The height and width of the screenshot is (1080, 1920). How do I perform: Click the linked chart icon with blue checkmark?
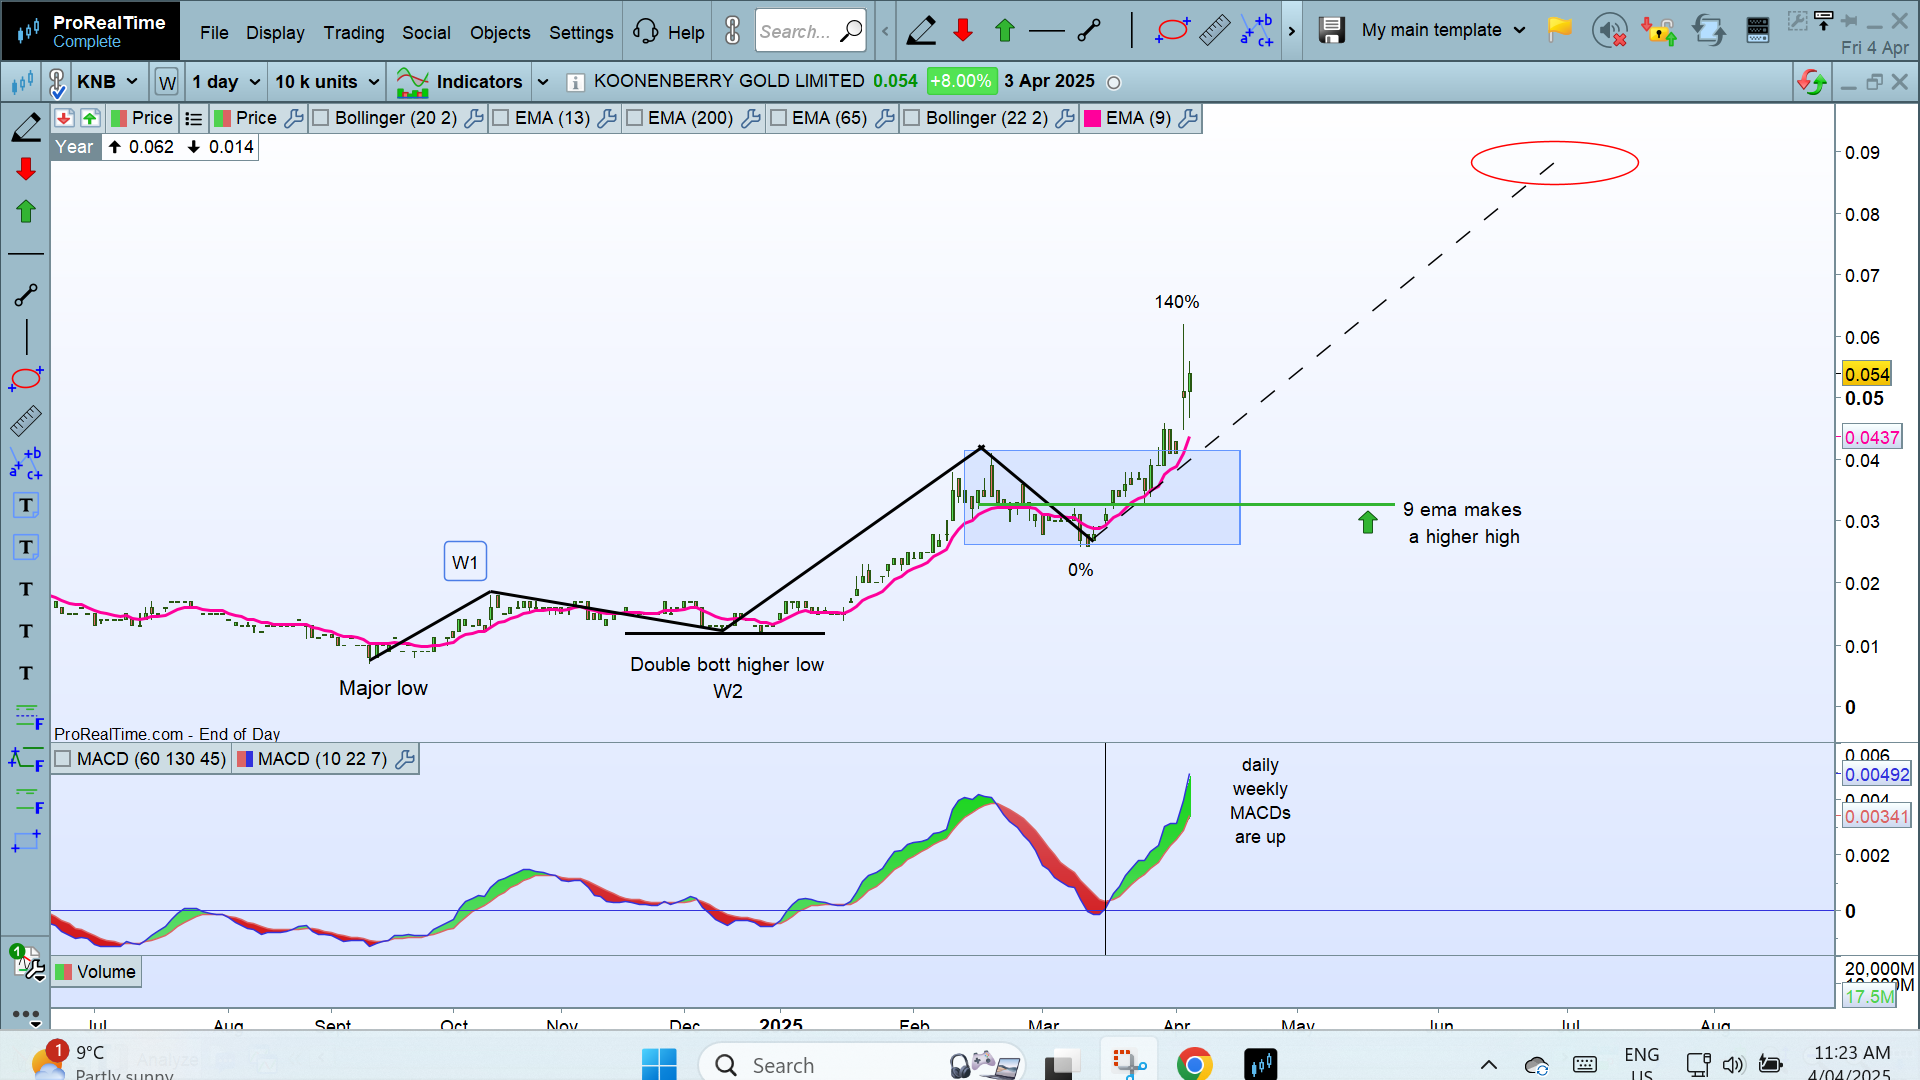coord(56,82)
